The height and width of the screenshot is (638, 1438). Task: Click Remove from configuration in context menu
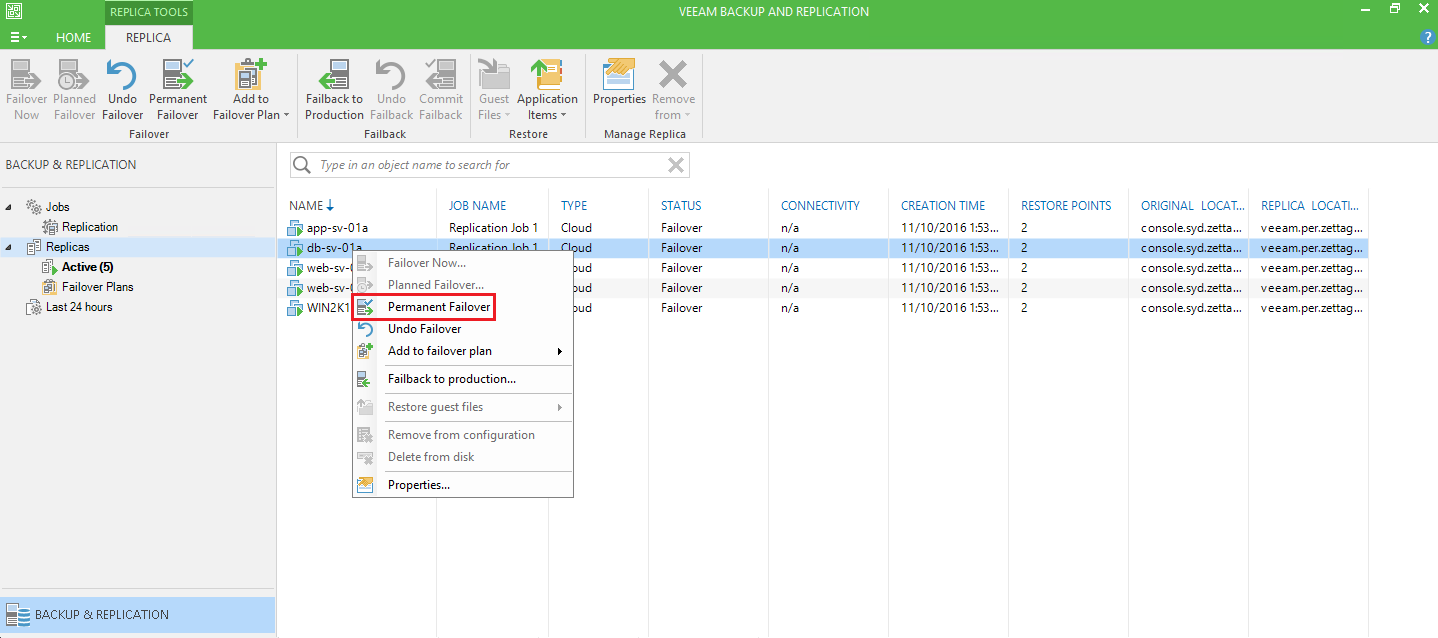[463, 435]
